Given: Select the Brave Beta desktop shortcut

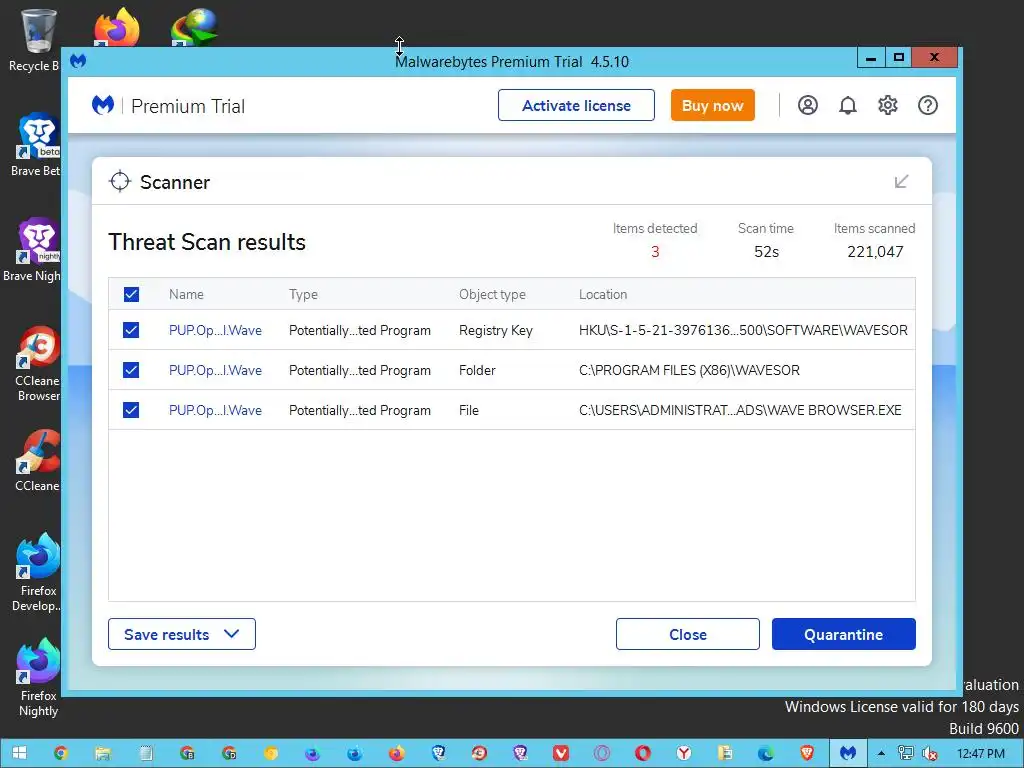Looking at the screenshot, I should [x=37, y=145].
